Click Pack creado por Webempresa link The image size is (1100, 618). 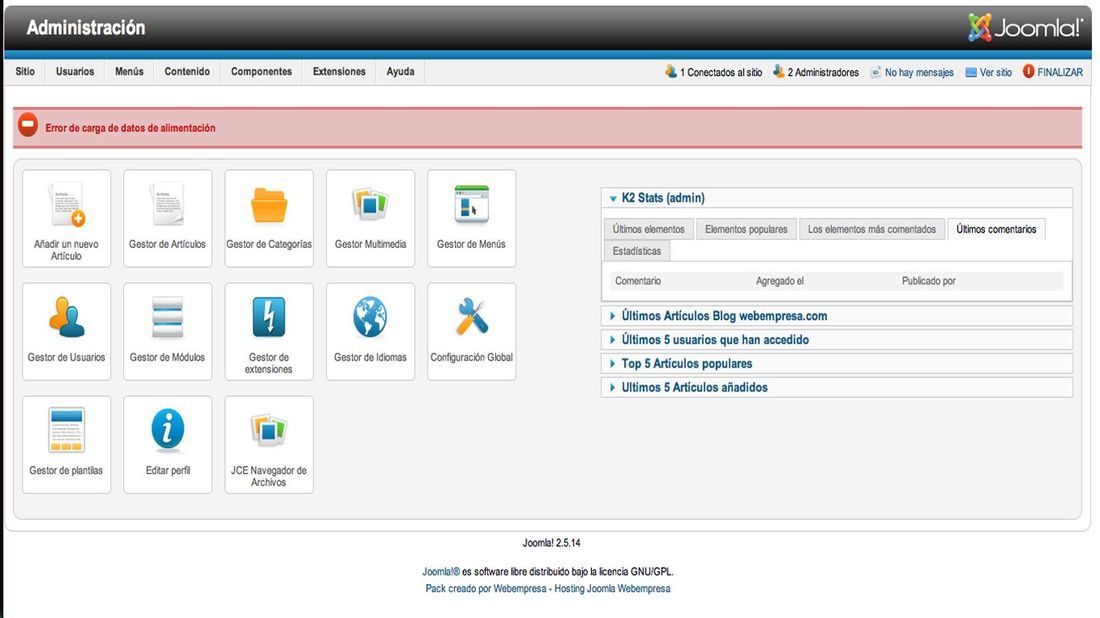point(485,589)
